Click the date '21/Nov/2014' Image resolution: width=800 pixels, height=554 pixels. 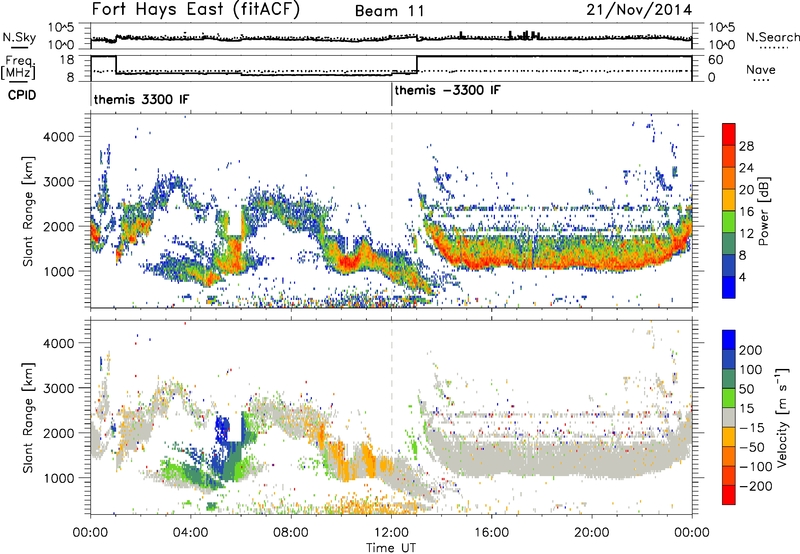coord(639,10)
